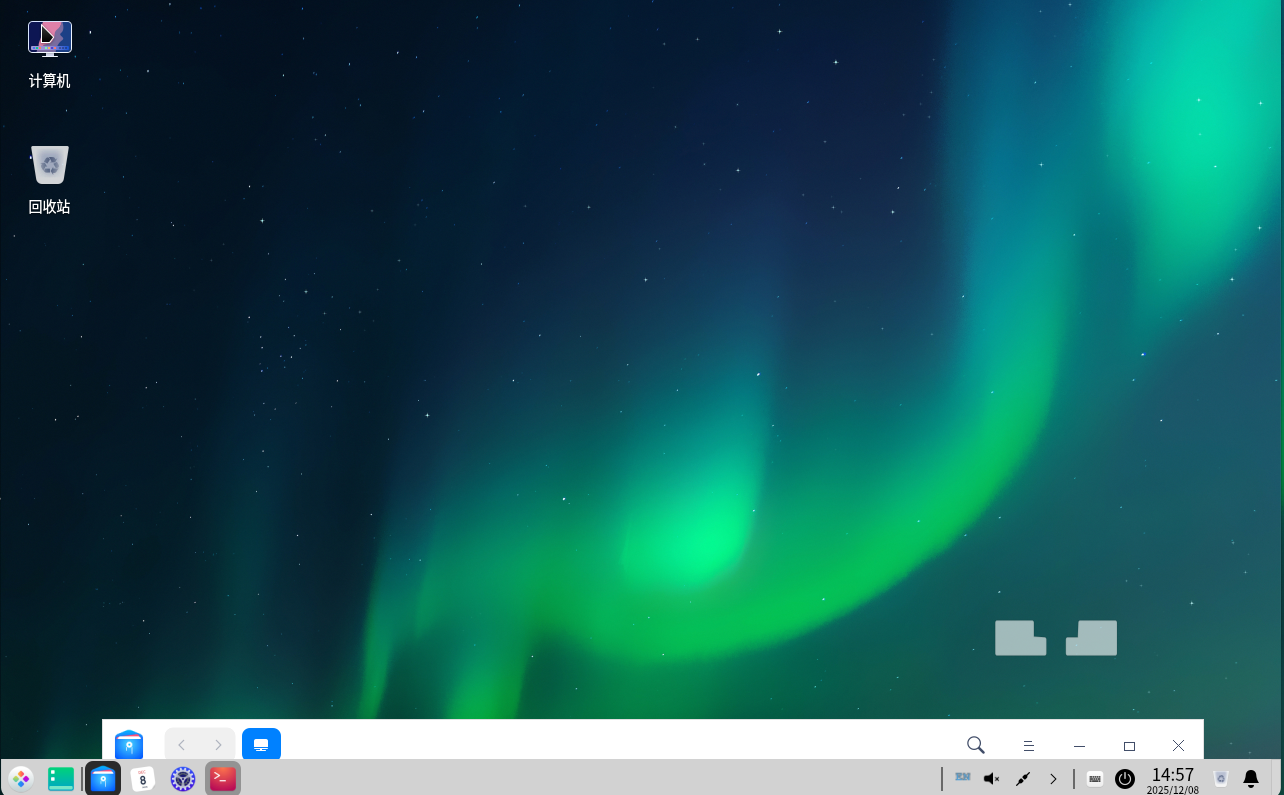Open the launcher from the dock

pyautogui.click(x=21, y=778)
